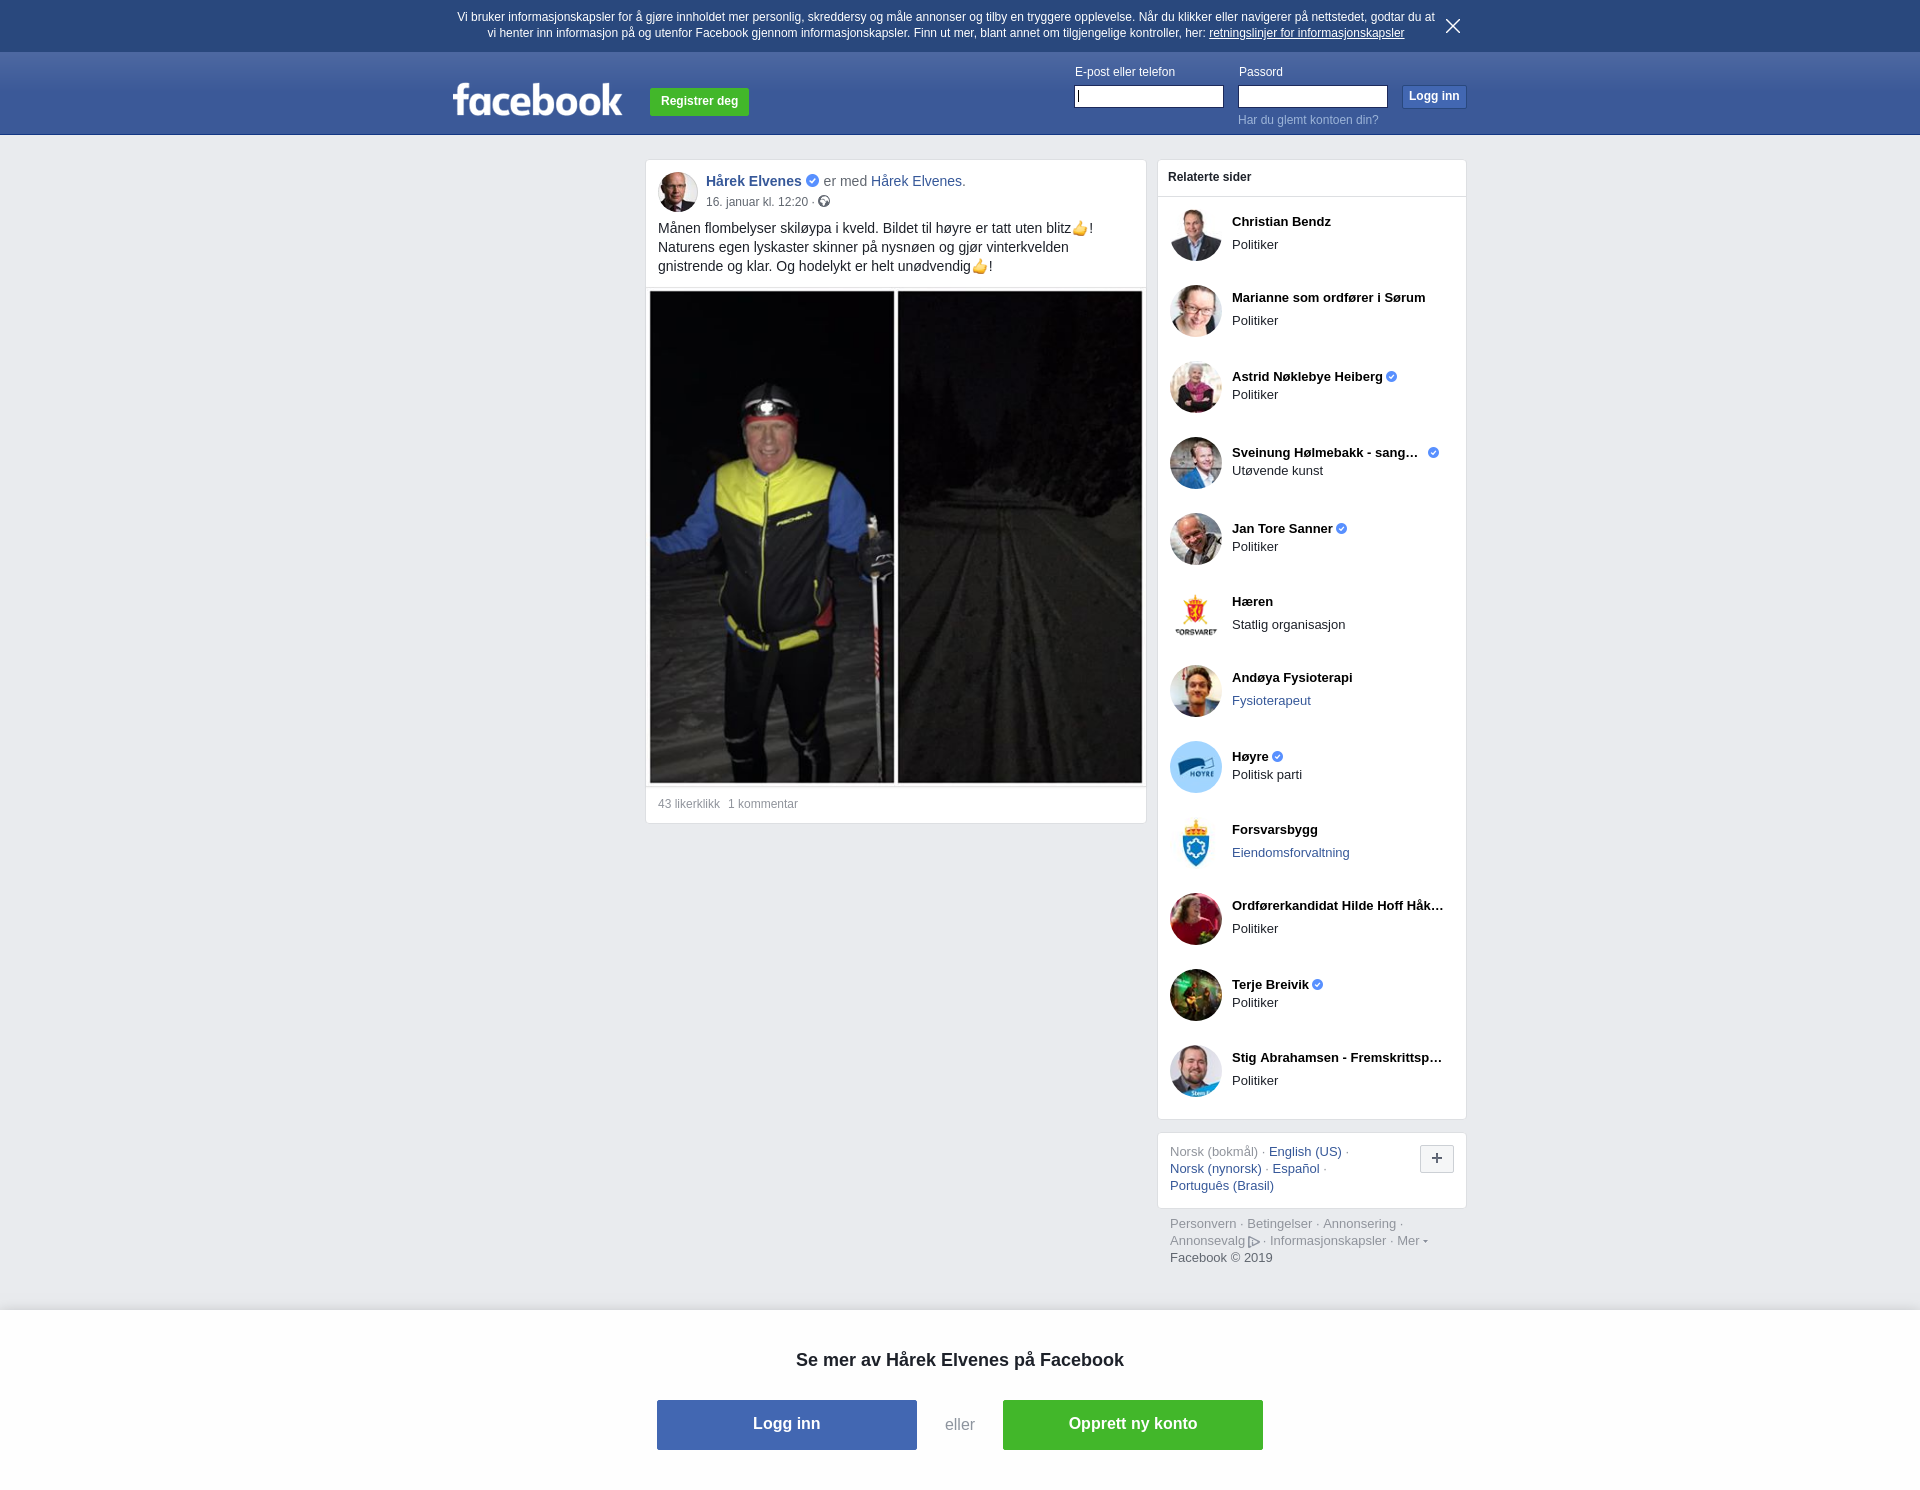Click the header Logg inn button
The image size is (1920, 1490).
tap(1434, 96)
